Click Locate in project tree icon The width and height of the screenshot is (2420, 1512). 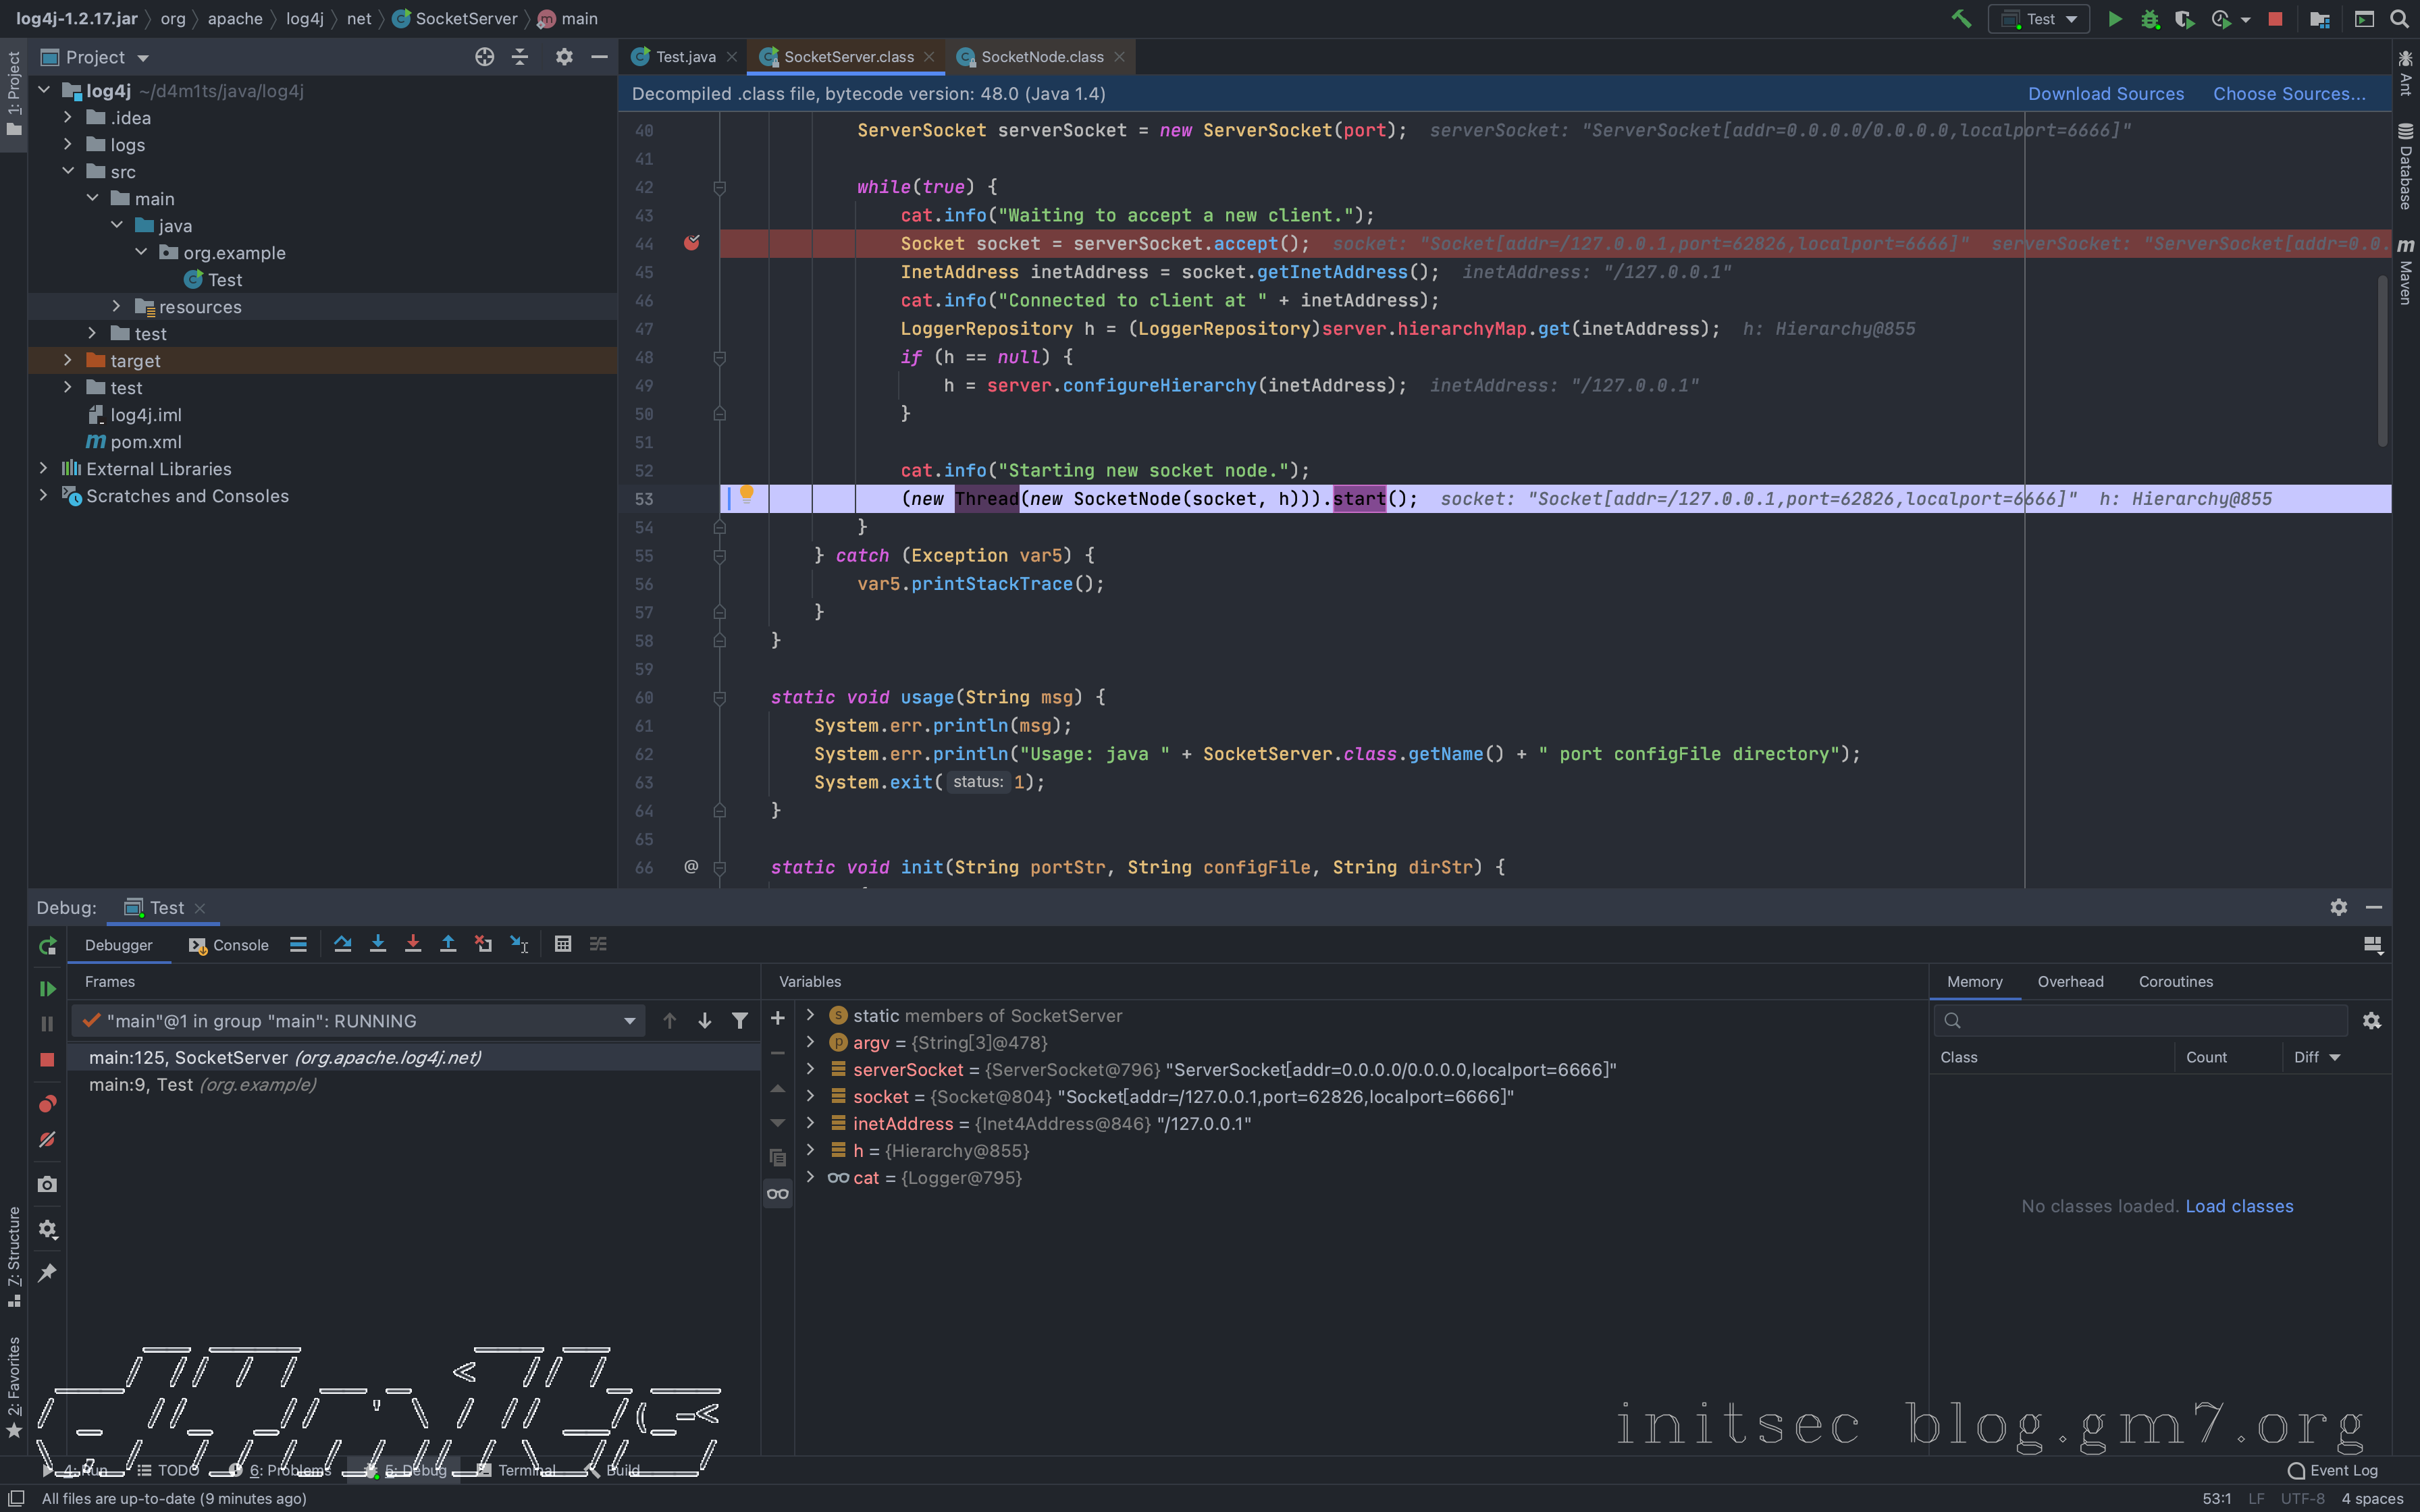pyautogui.click(x=484, y=57)
